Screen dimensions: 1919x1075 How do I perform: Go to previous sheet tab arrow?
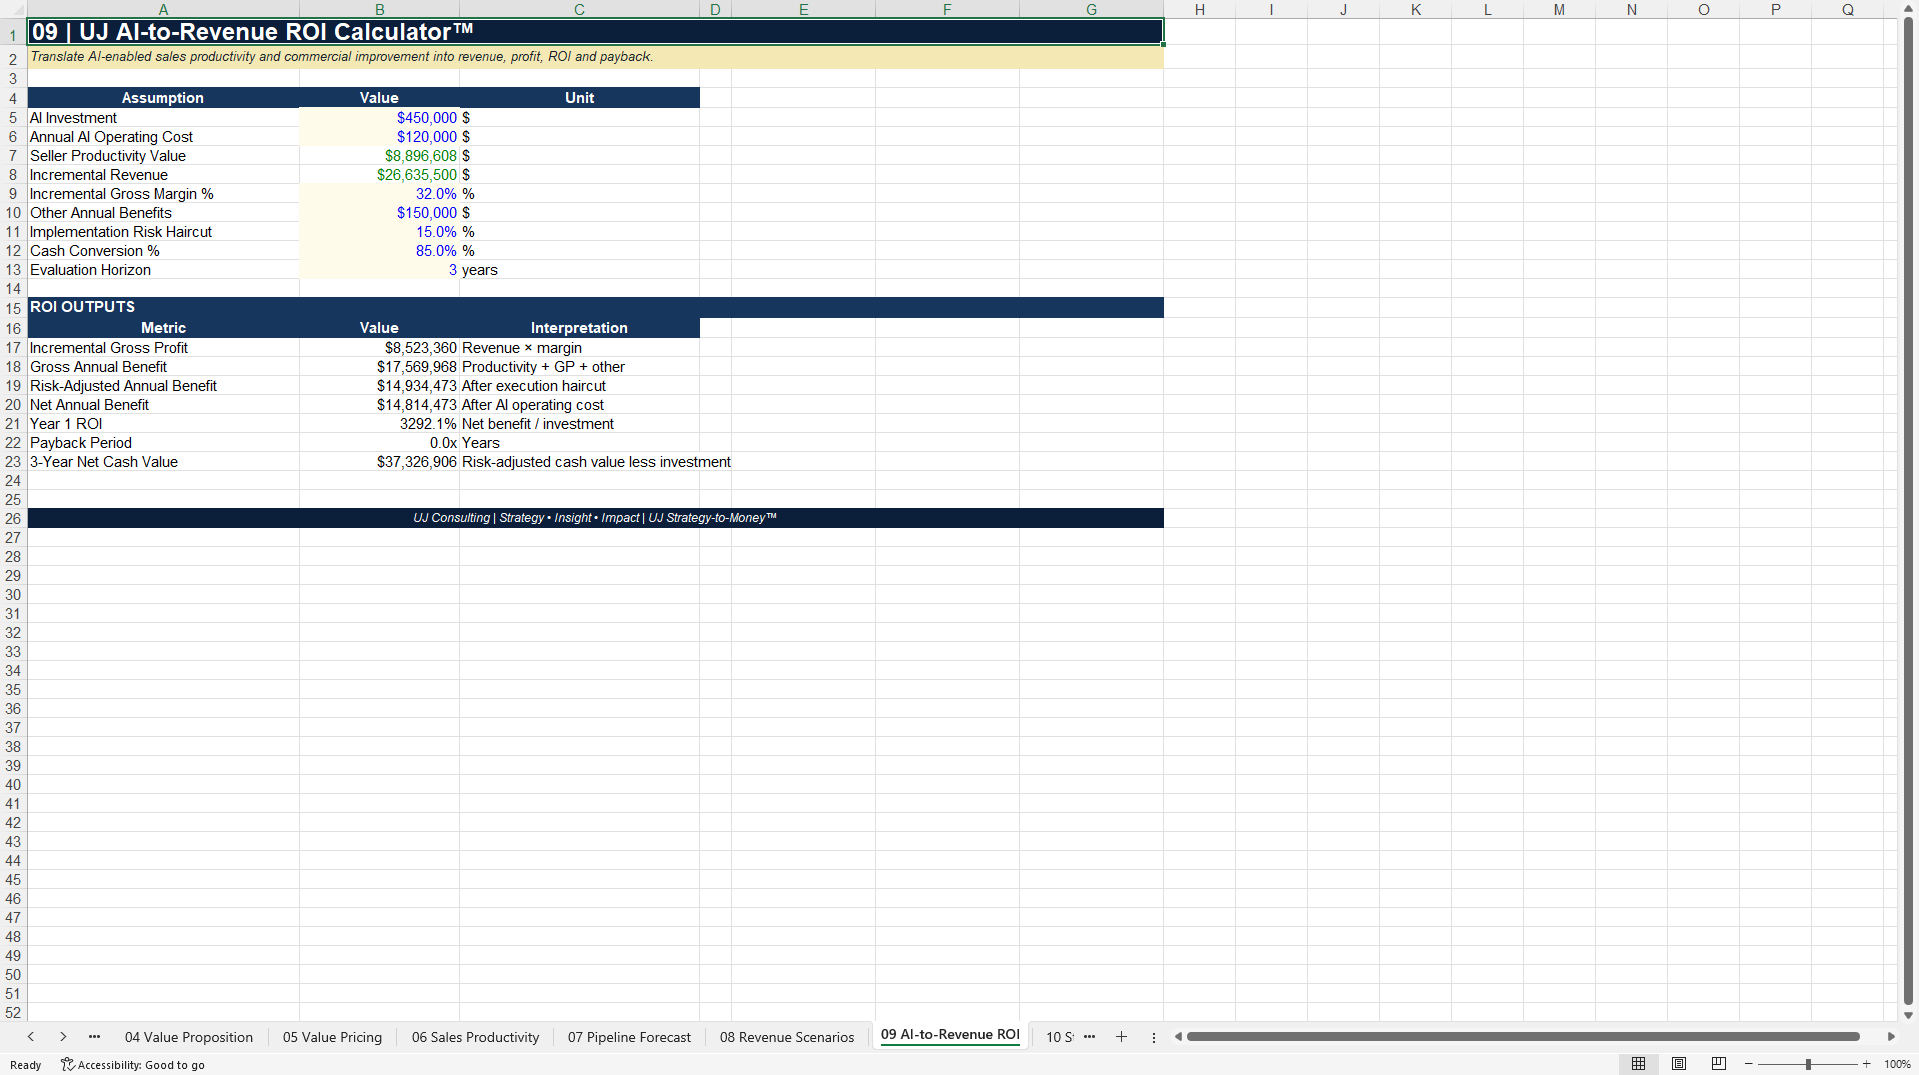click(31, 1037)
